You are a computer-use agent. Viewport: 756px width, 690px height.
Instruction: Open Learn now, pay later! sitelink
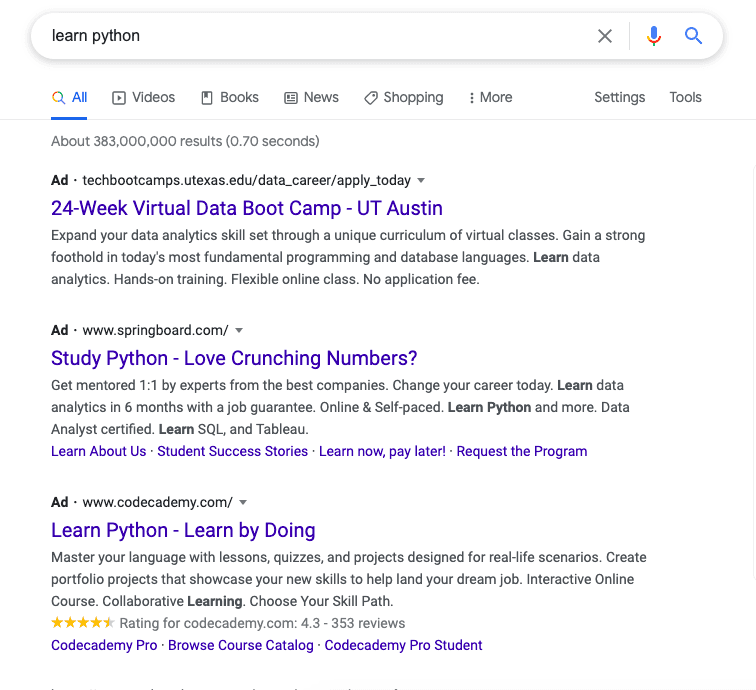tap(382, 451)
